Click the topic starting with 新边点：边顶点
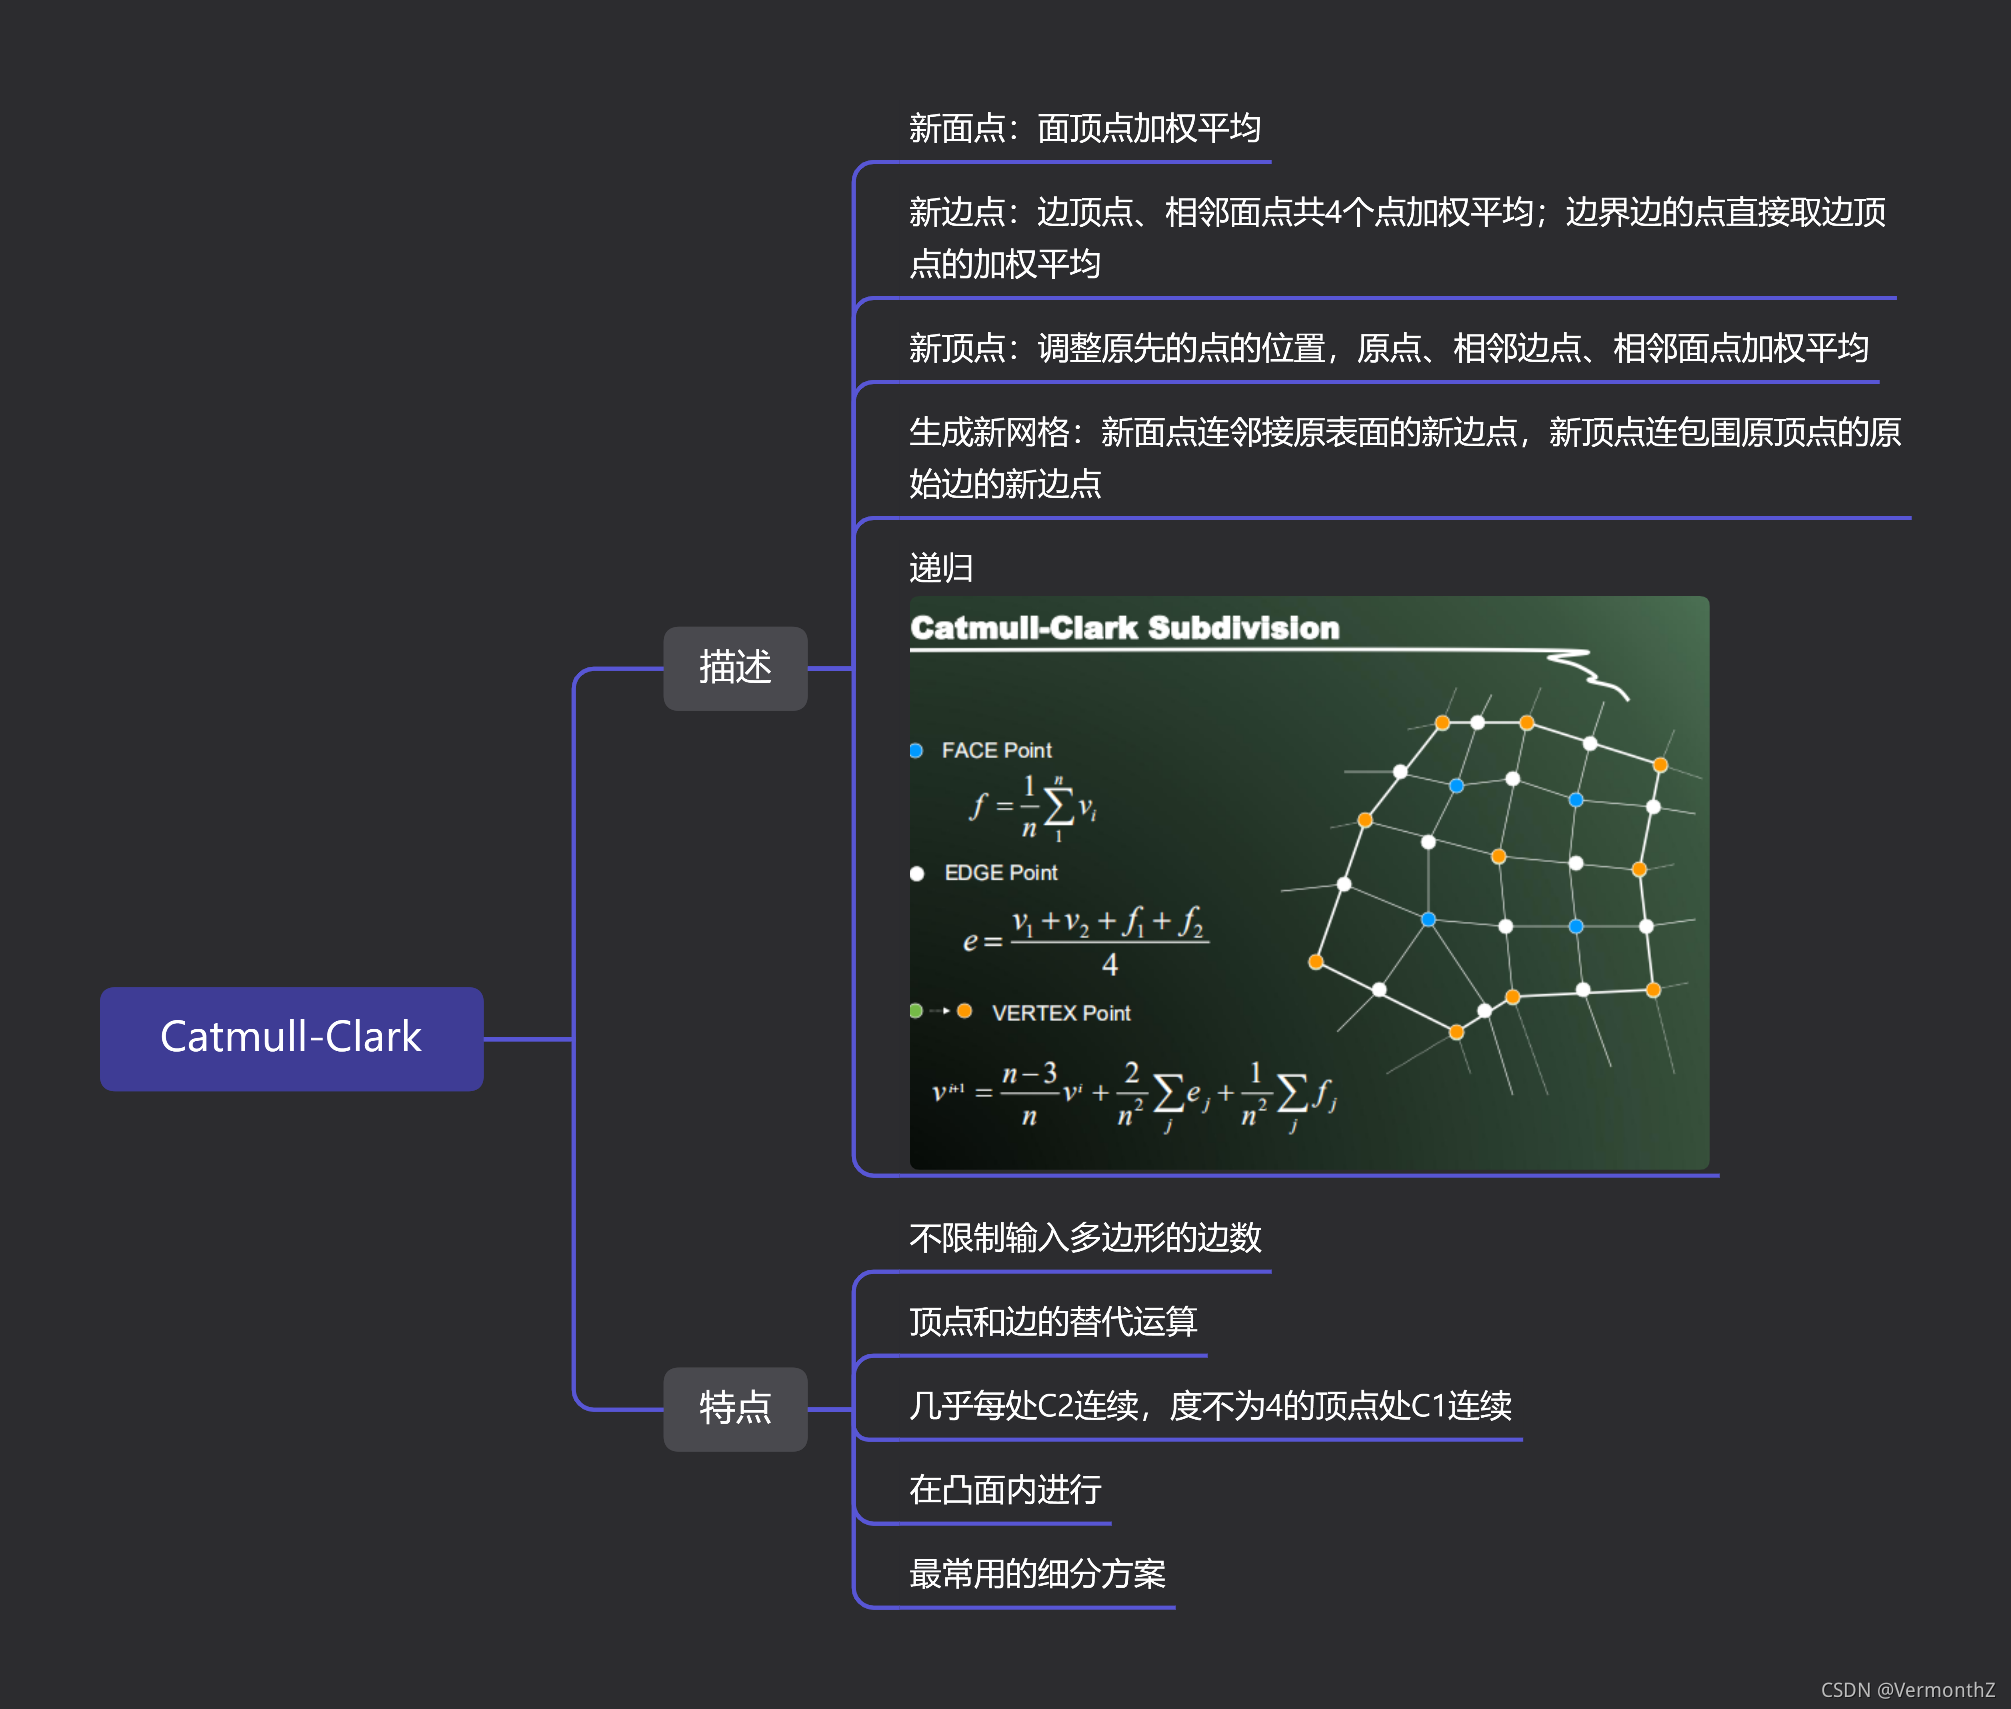Viewport: 2011px width, 1709px height. (x=1397, y=238)
